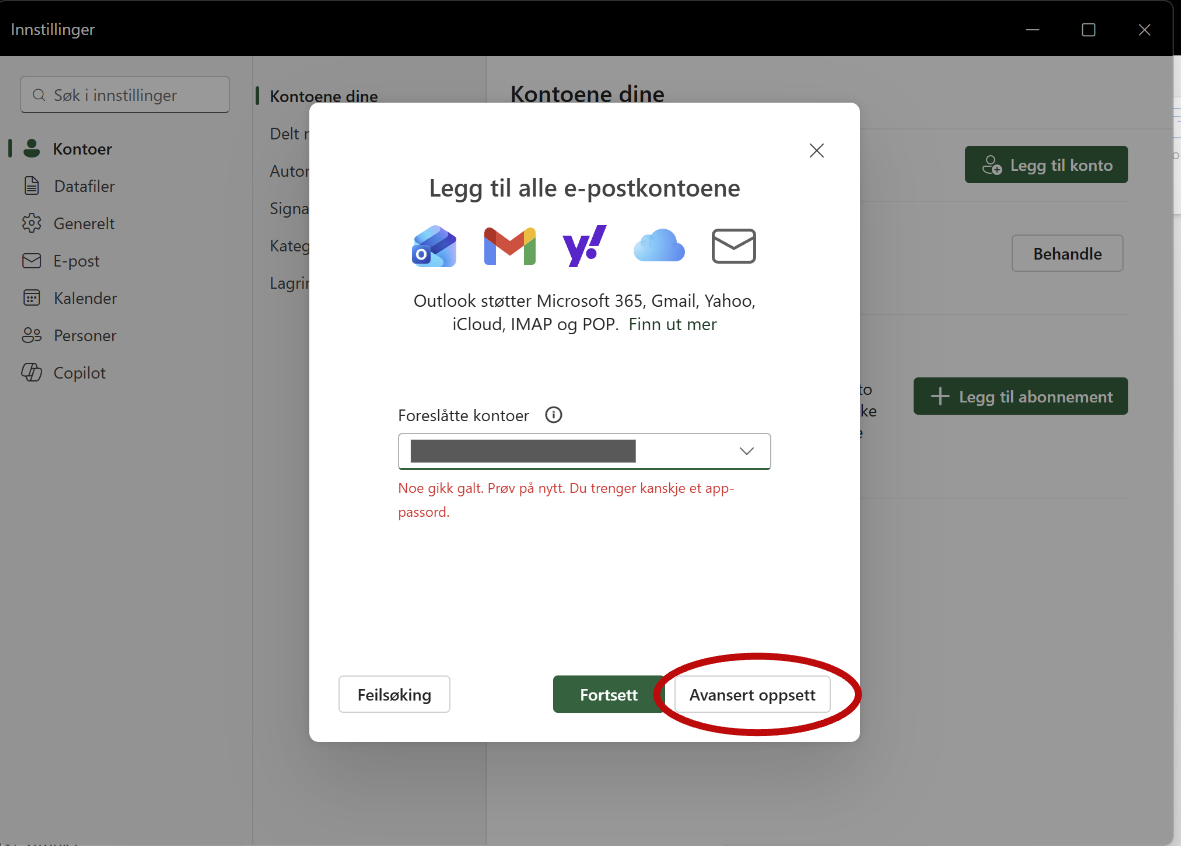Image resolution: width=1181 pixels, height=846 pixels.
Task: Click Legg til abonnement button
Action: pyautogui.click(x=1021, y=396)
